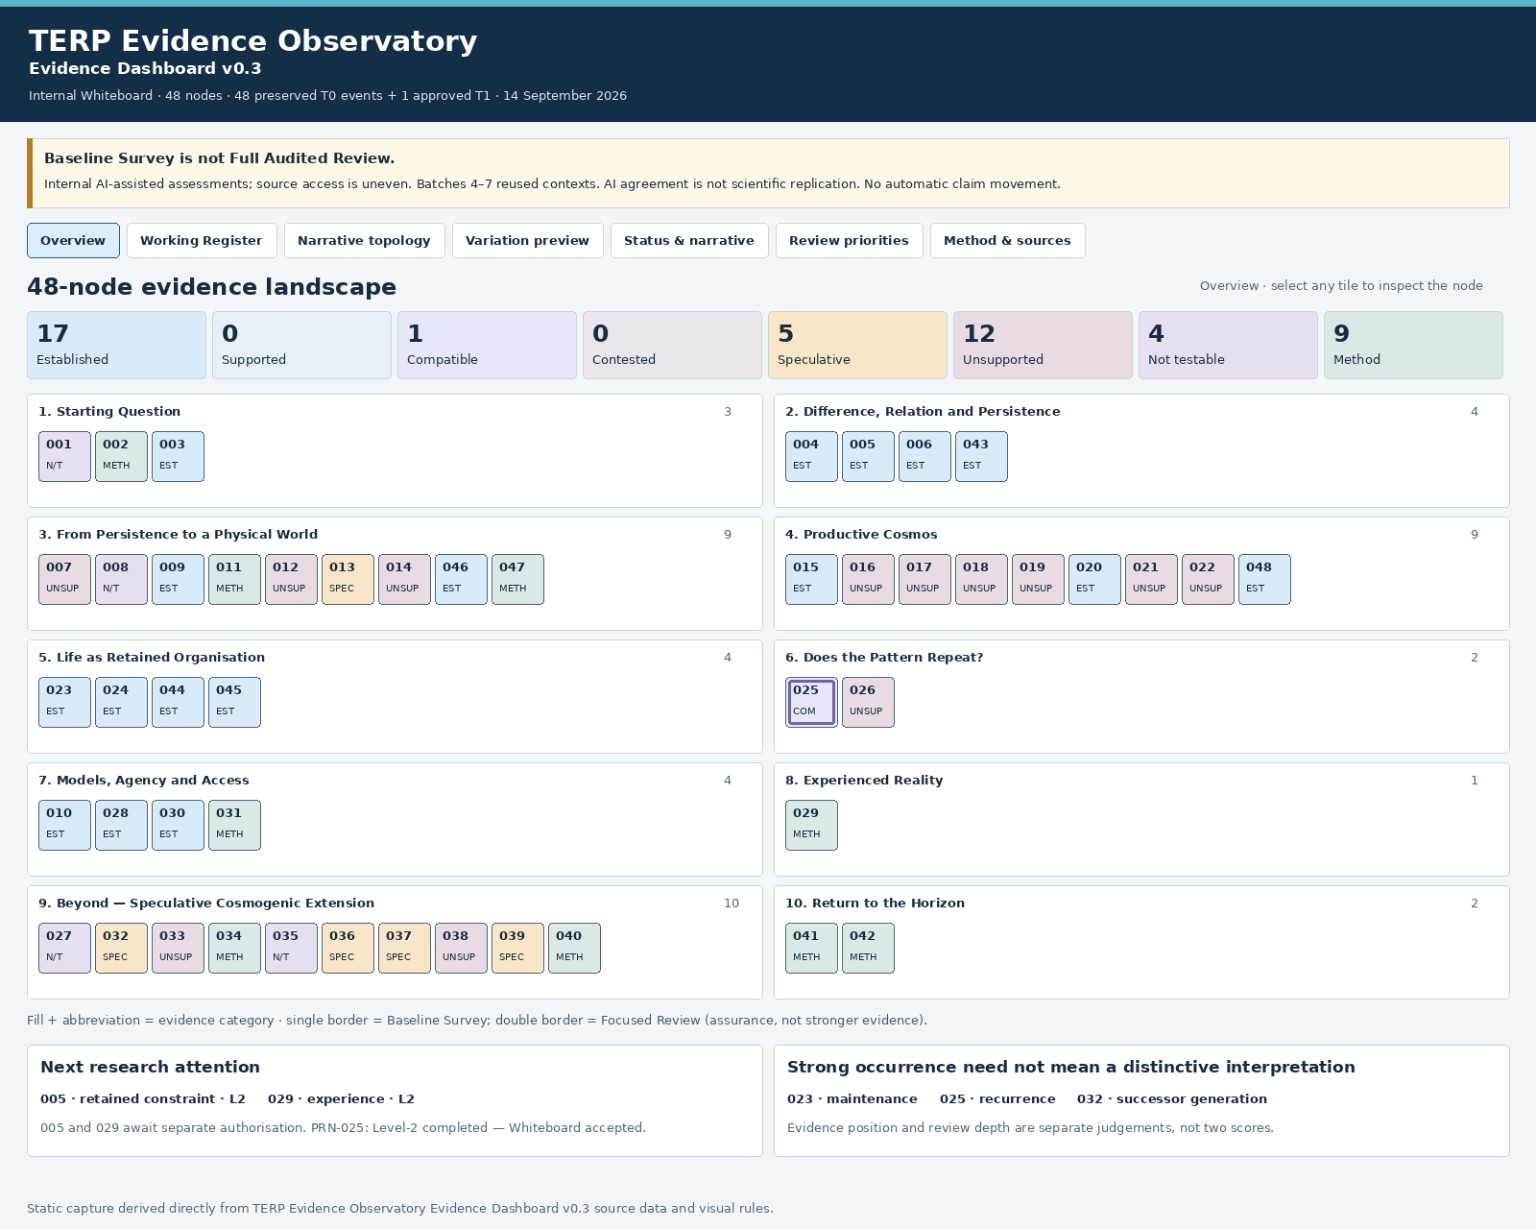Inspect node tile 029 METH
This screenshot has width=1536, height=1229.
(811, 825)
